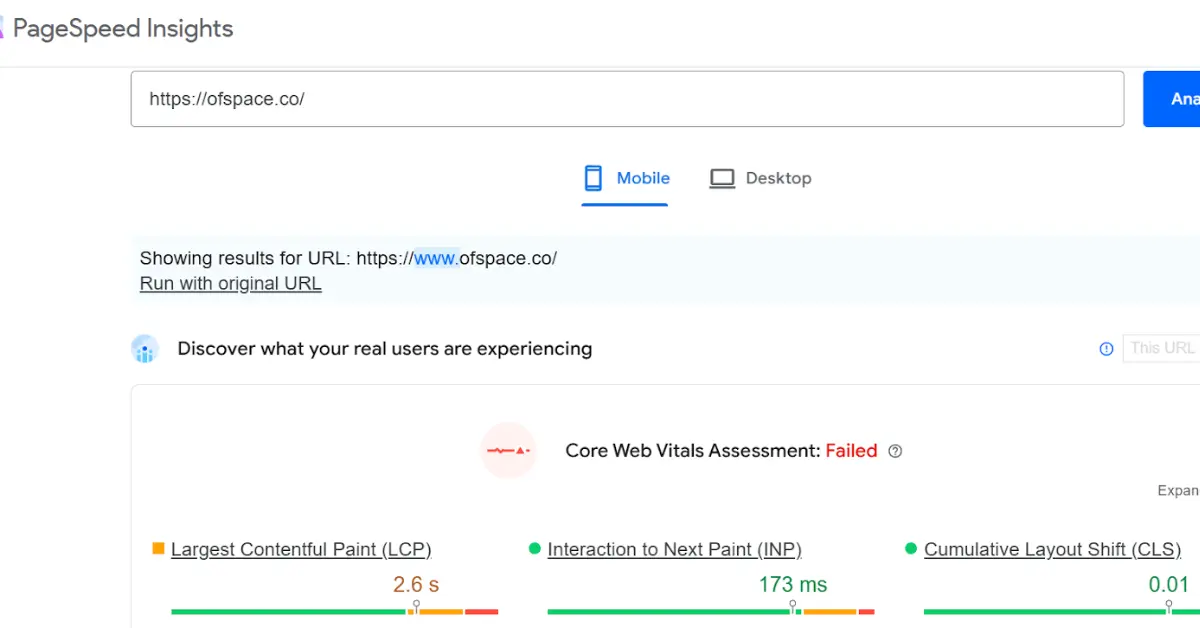Screen dimensions: 1200x628
Task: Switch to the Mobile tab
Action: click(626, 179)
